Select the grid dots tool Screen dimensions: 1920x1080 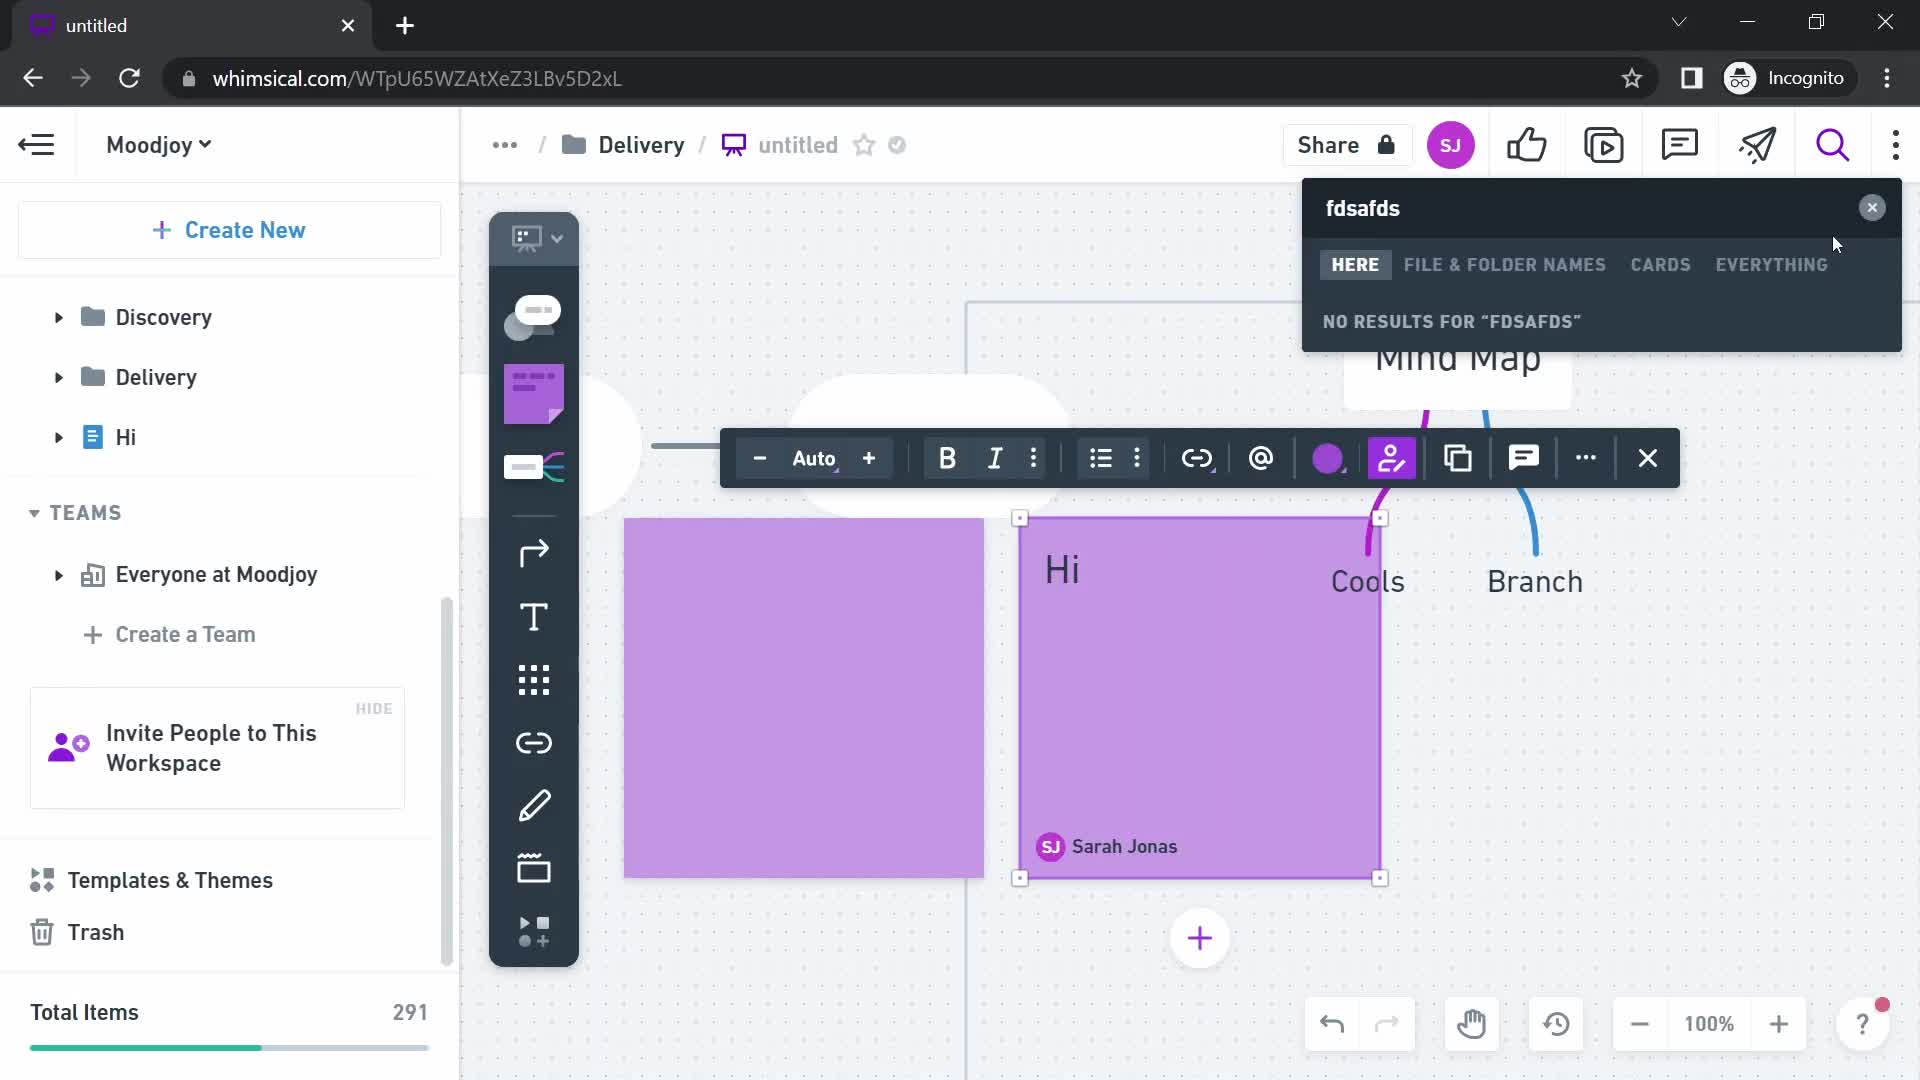(534, 680)
